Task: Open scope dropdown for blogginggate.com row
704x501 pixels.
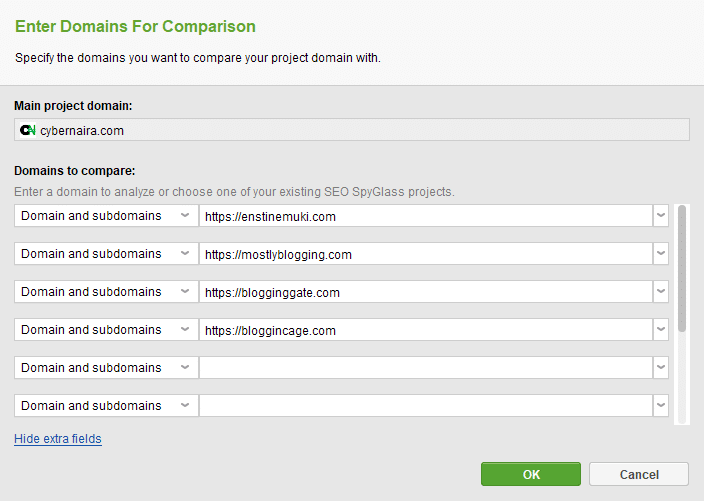Action: pos(106,292)
